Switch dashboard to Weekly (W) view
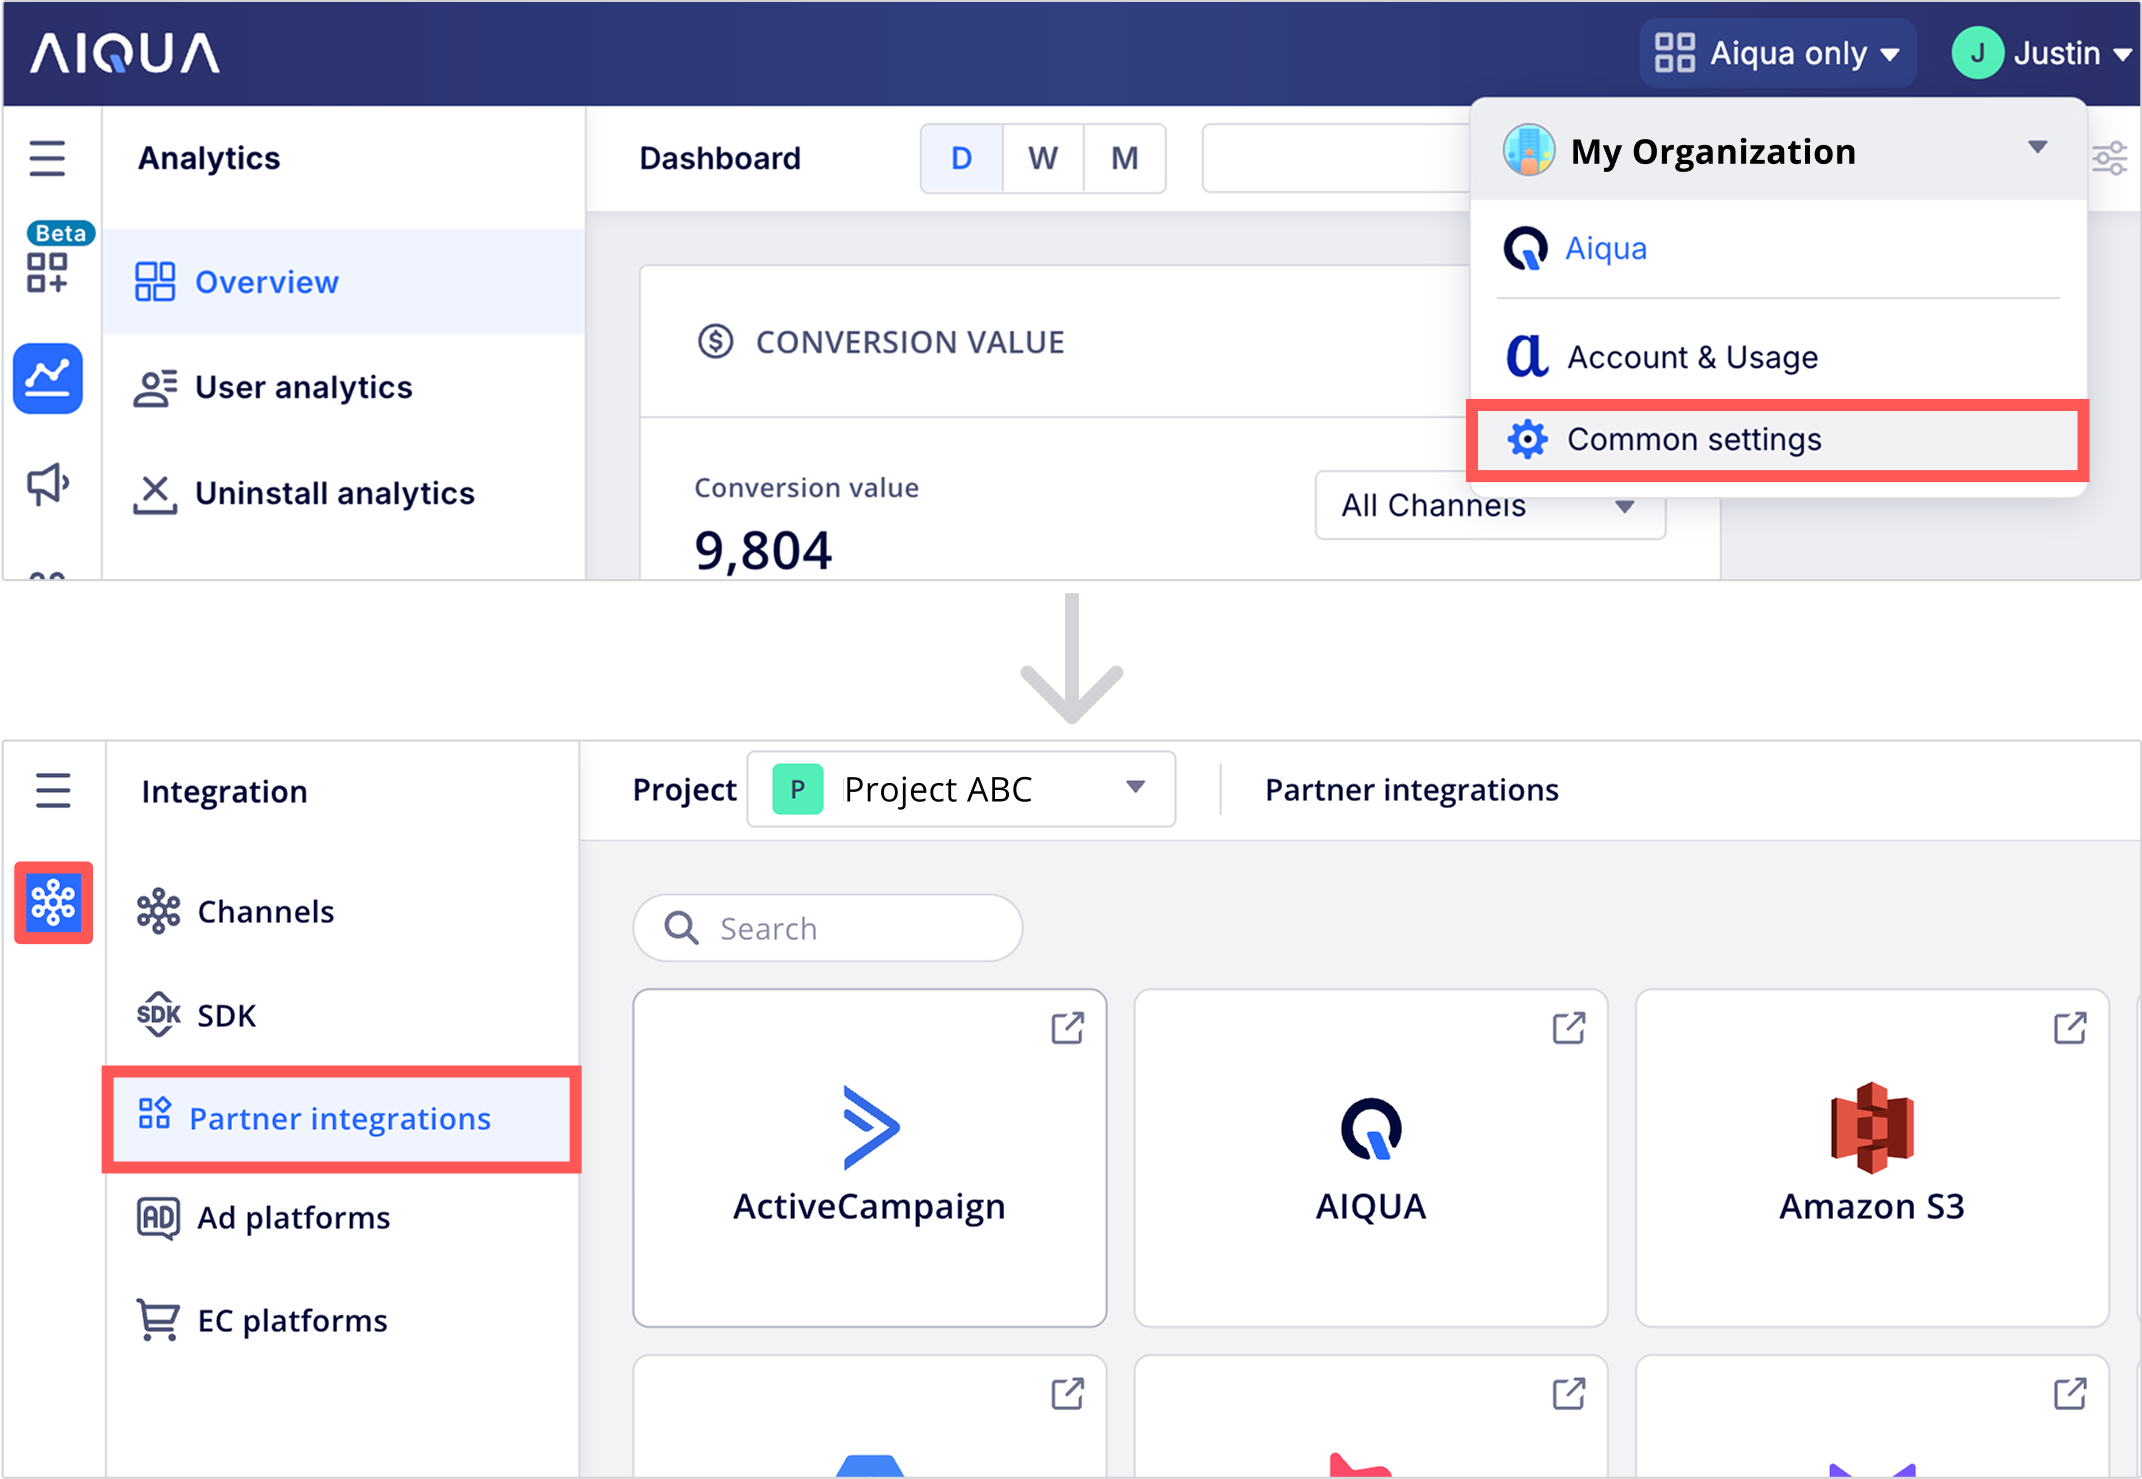Screen dimensions: 2142x1479 pos(1043,158)
